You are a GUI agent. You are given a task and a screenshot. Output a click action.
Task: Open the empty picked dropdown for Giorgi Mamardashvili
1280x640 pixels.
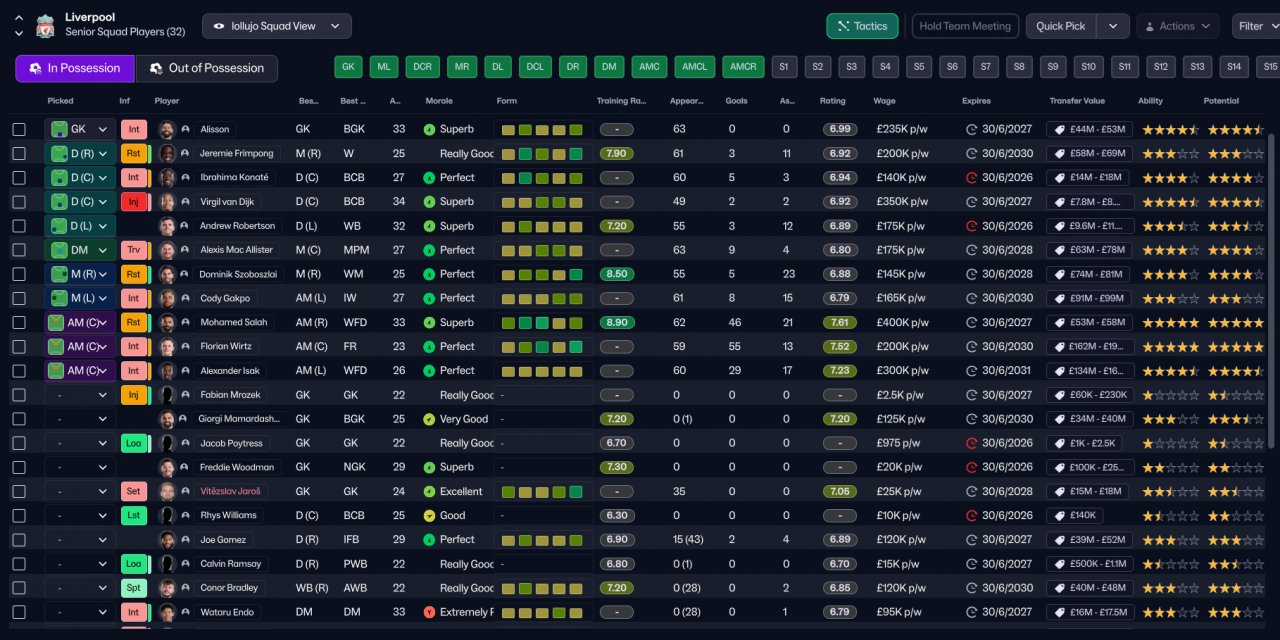pos(80,419)
